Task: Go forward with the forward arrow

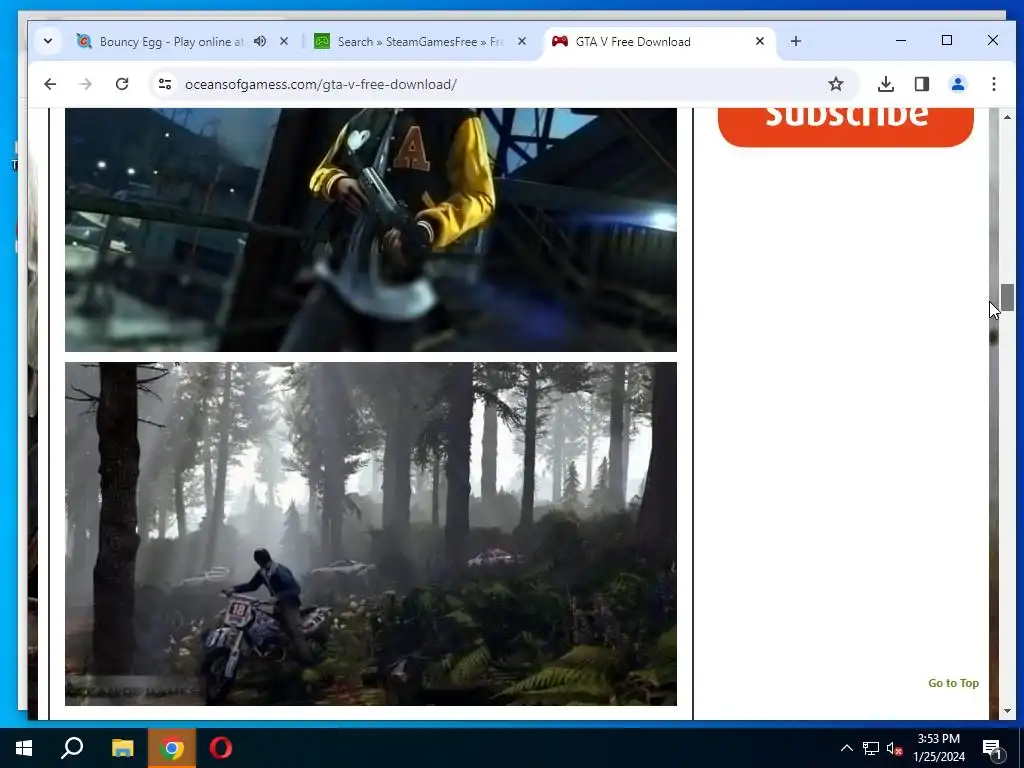Action: click(86, 84)
